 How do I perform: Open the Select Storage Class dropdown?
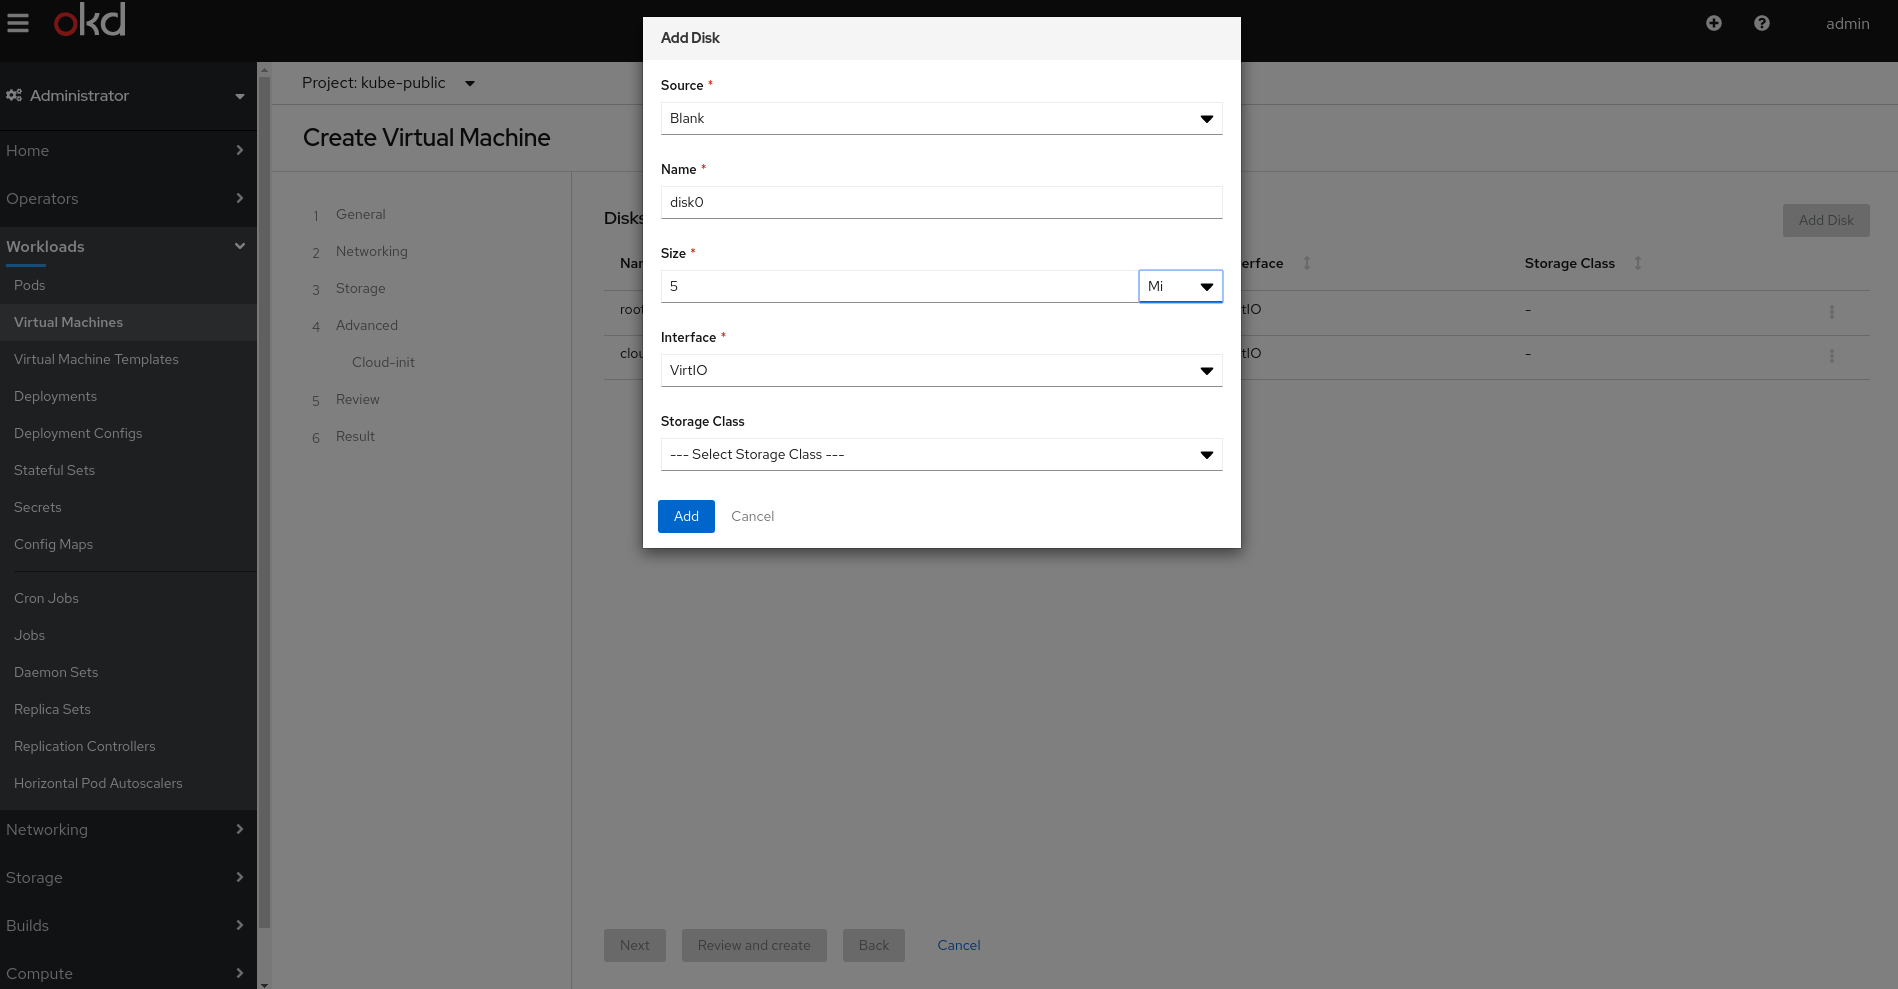tap(941, 454)
